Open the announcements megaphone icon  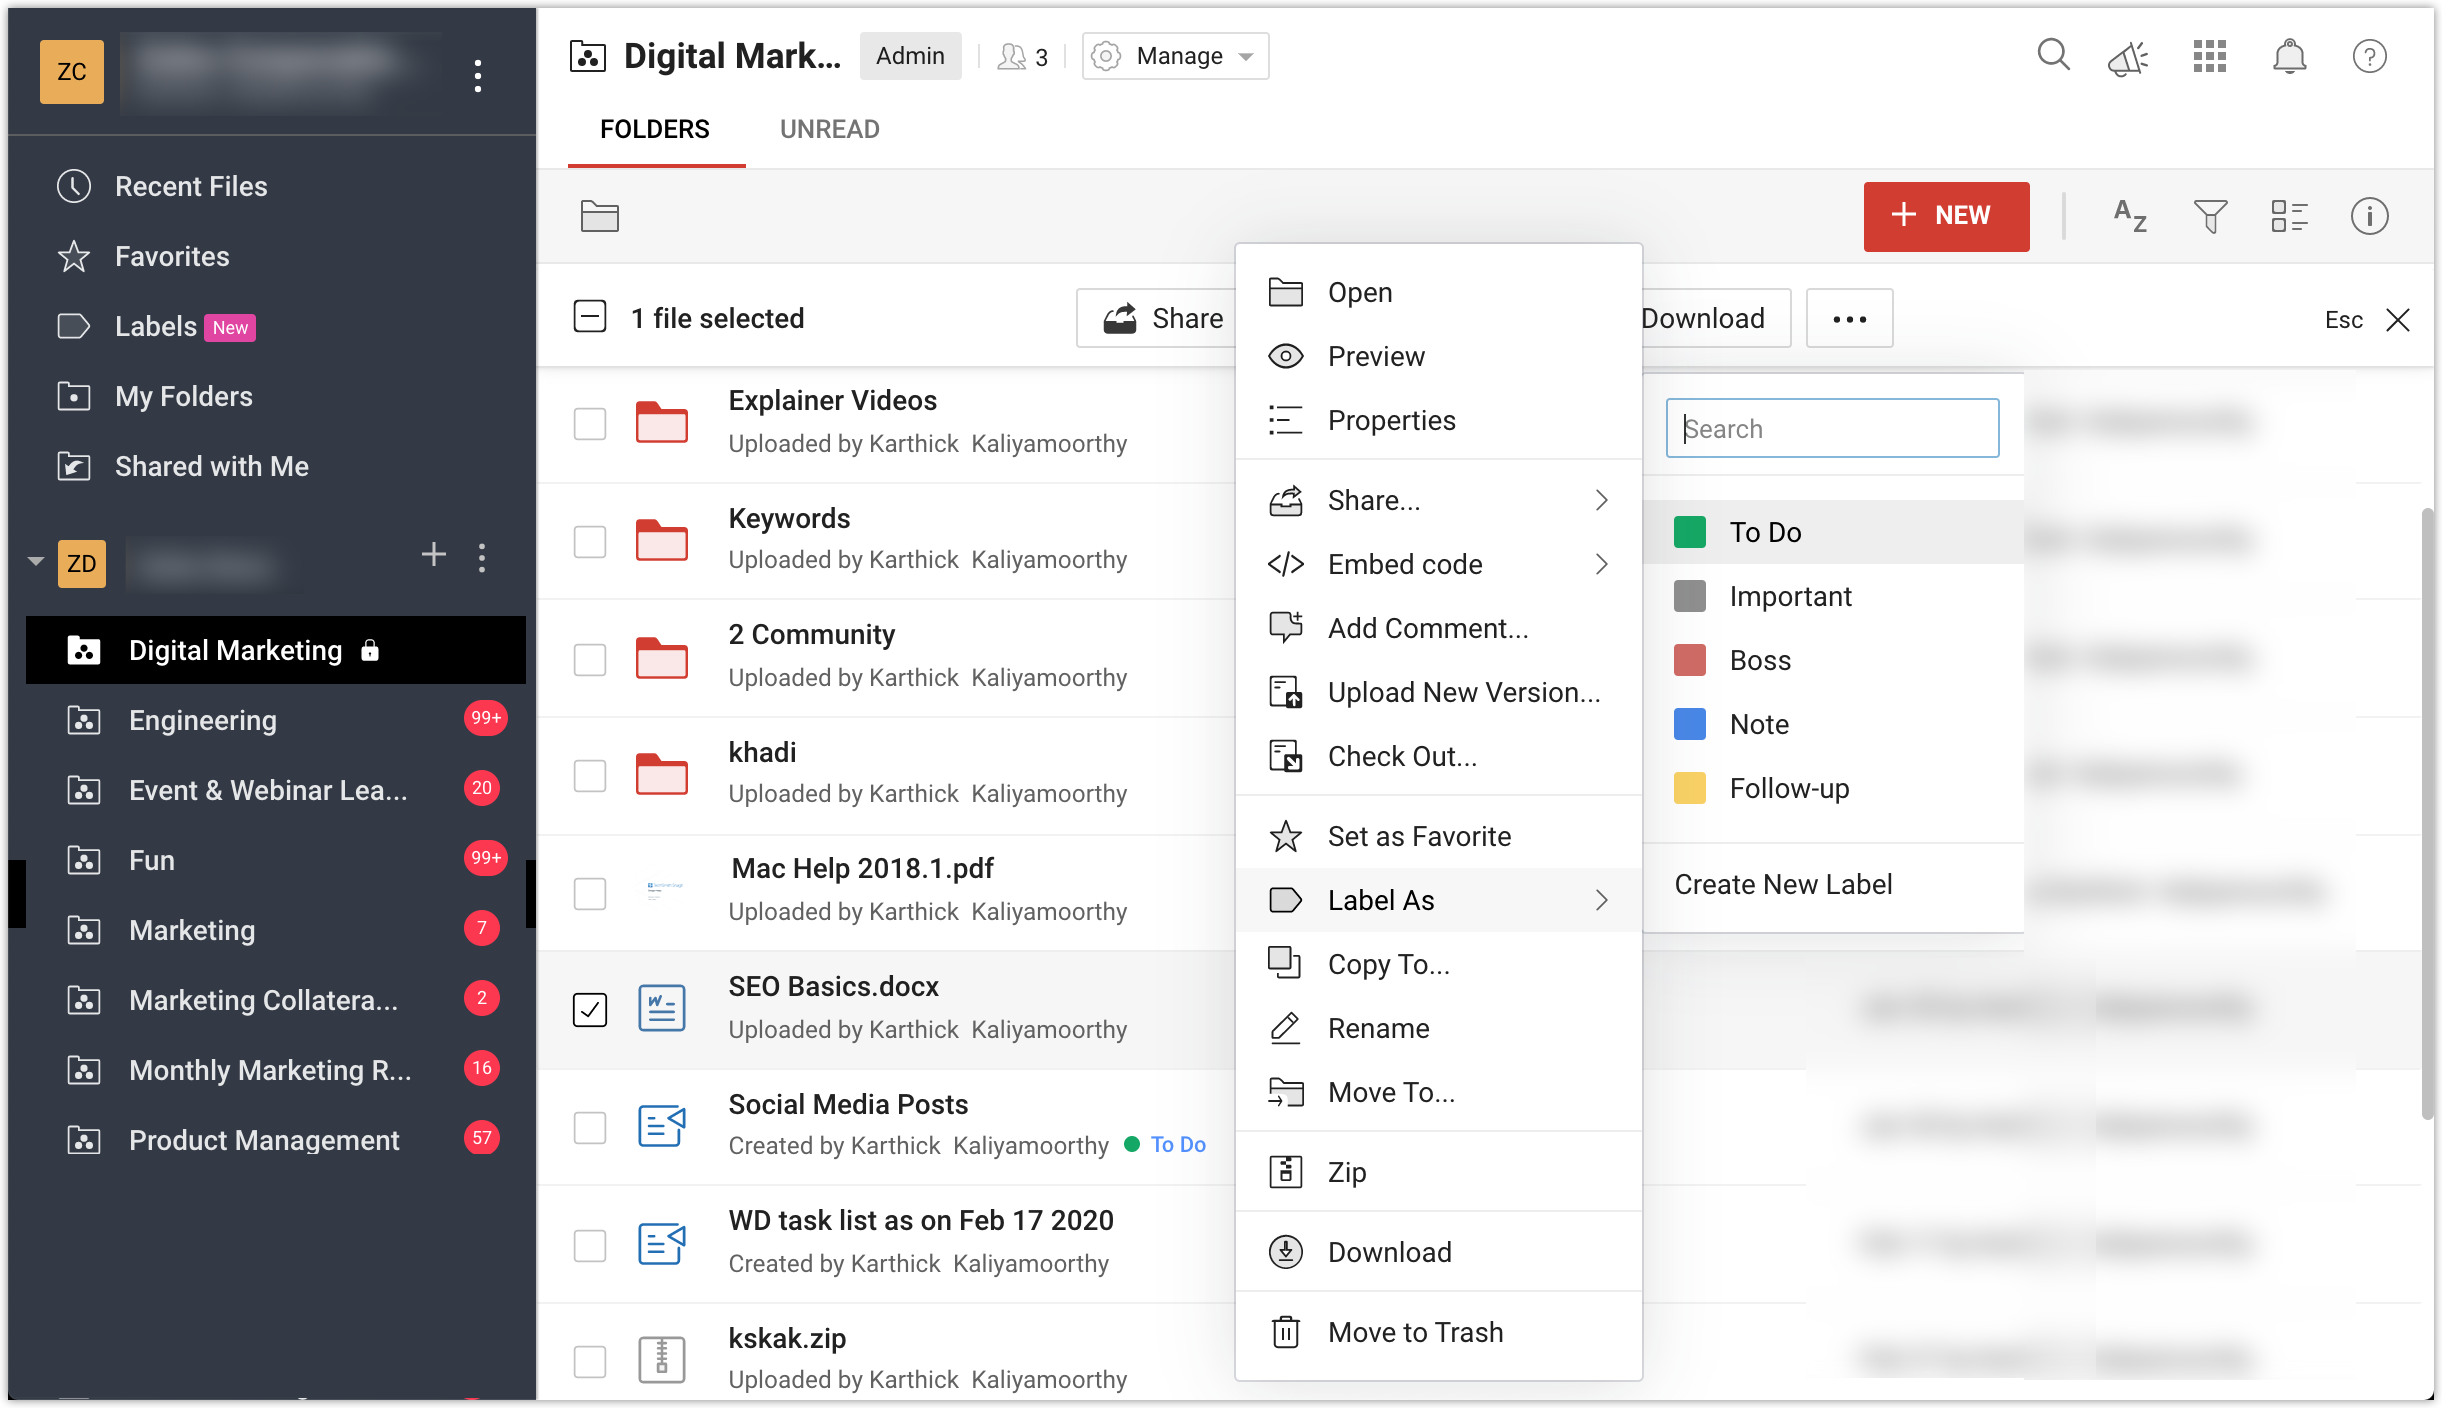coord(2128,58)
